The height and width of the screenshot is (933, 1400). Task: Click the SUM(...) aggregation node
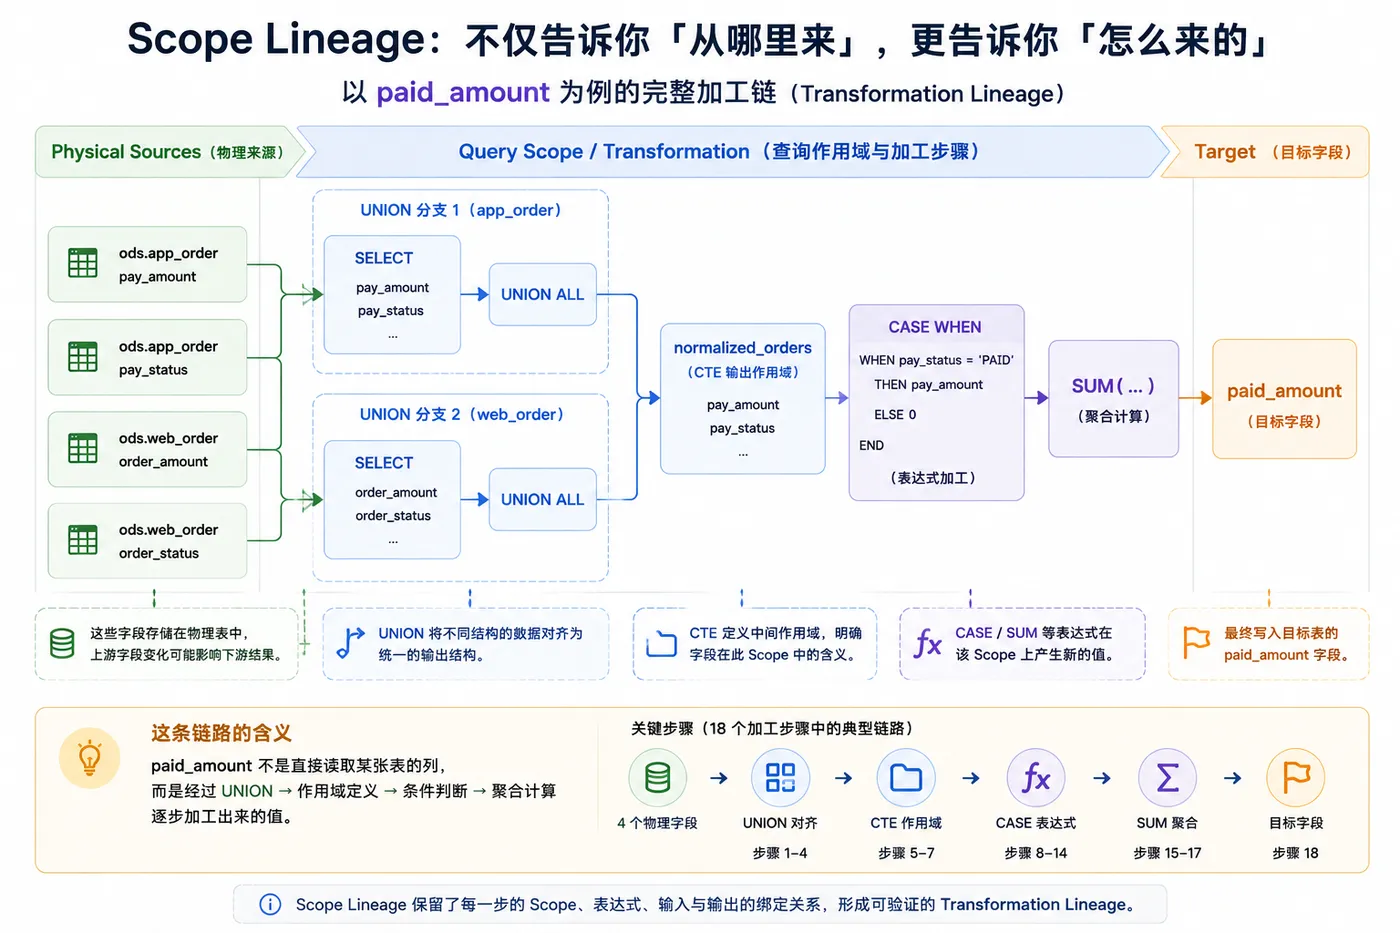(1113, 398)
